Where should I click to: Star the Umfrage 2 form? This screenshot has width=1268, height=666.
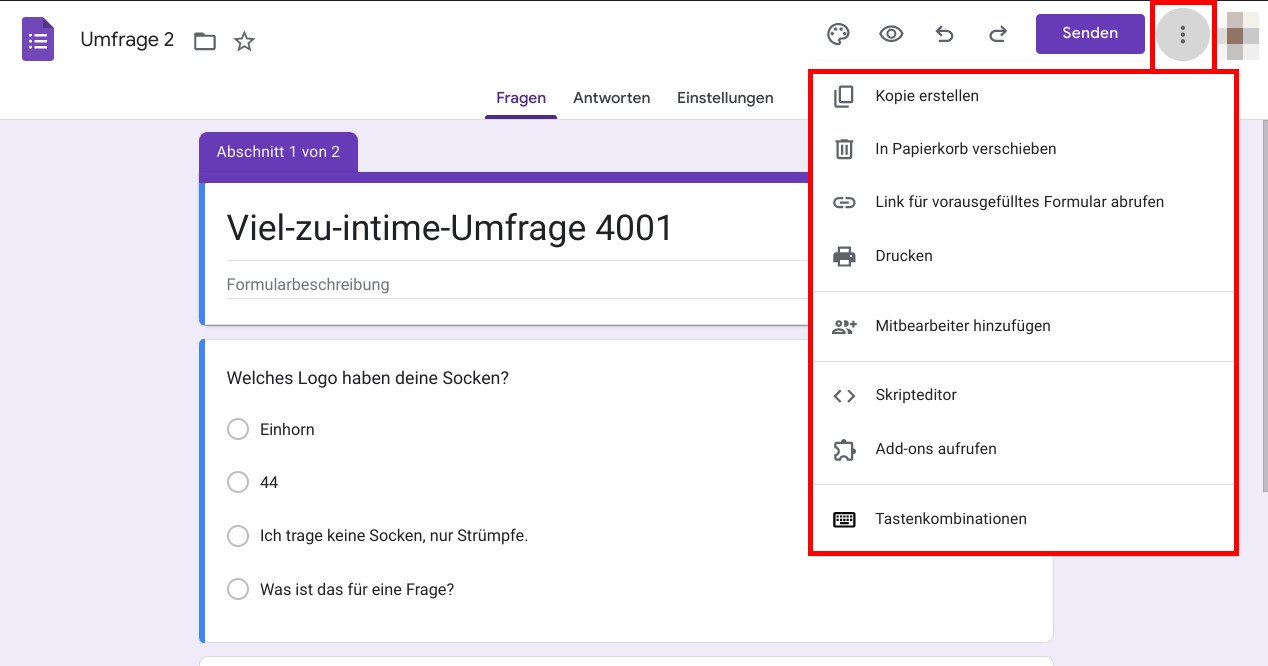point(244,42)
